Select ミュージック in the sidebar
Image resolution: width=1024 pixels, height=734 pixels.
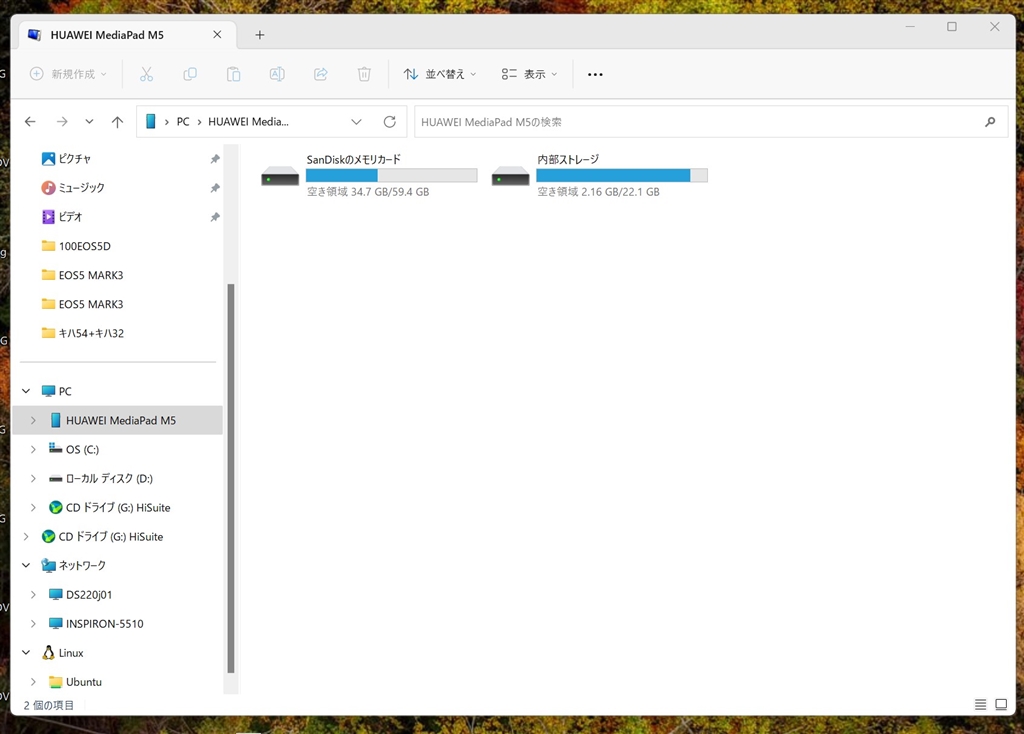(x=81, y=188)
